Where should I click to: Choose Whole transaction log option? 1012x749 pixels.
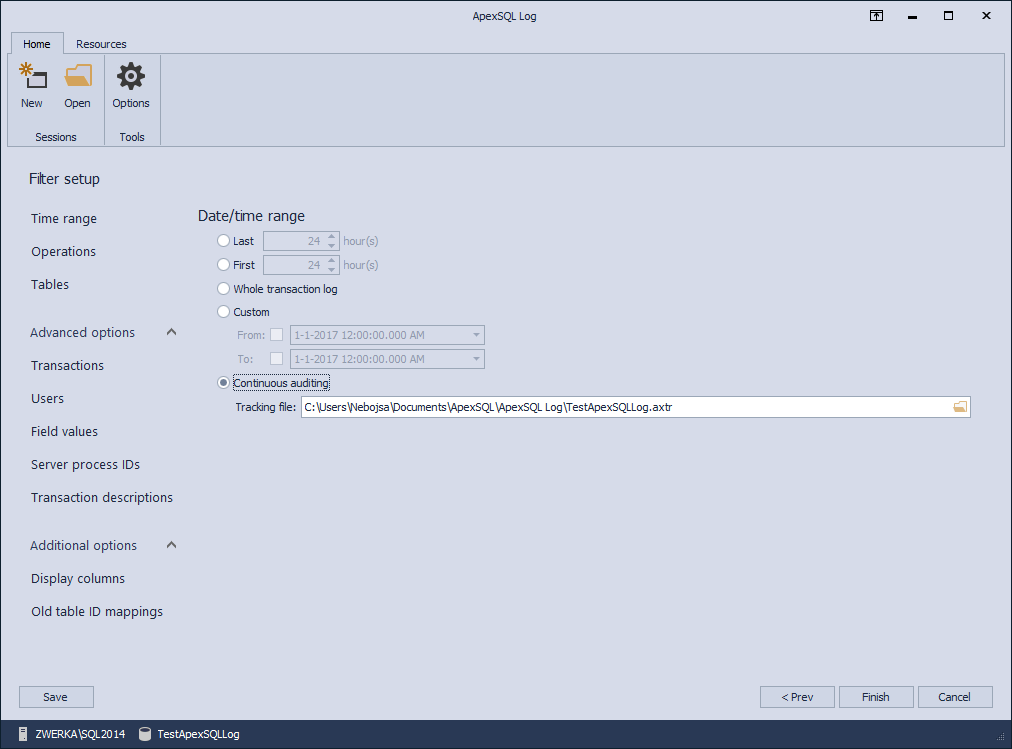(x=223, y=288)
